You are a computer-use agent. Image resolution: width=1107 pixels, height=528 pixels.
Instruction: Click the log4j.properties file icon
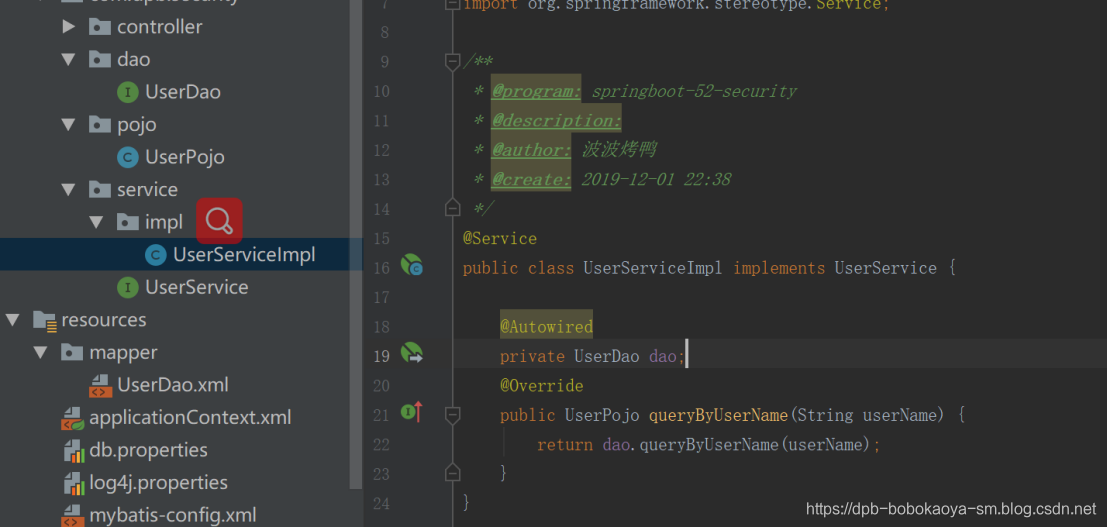[73, 483]
